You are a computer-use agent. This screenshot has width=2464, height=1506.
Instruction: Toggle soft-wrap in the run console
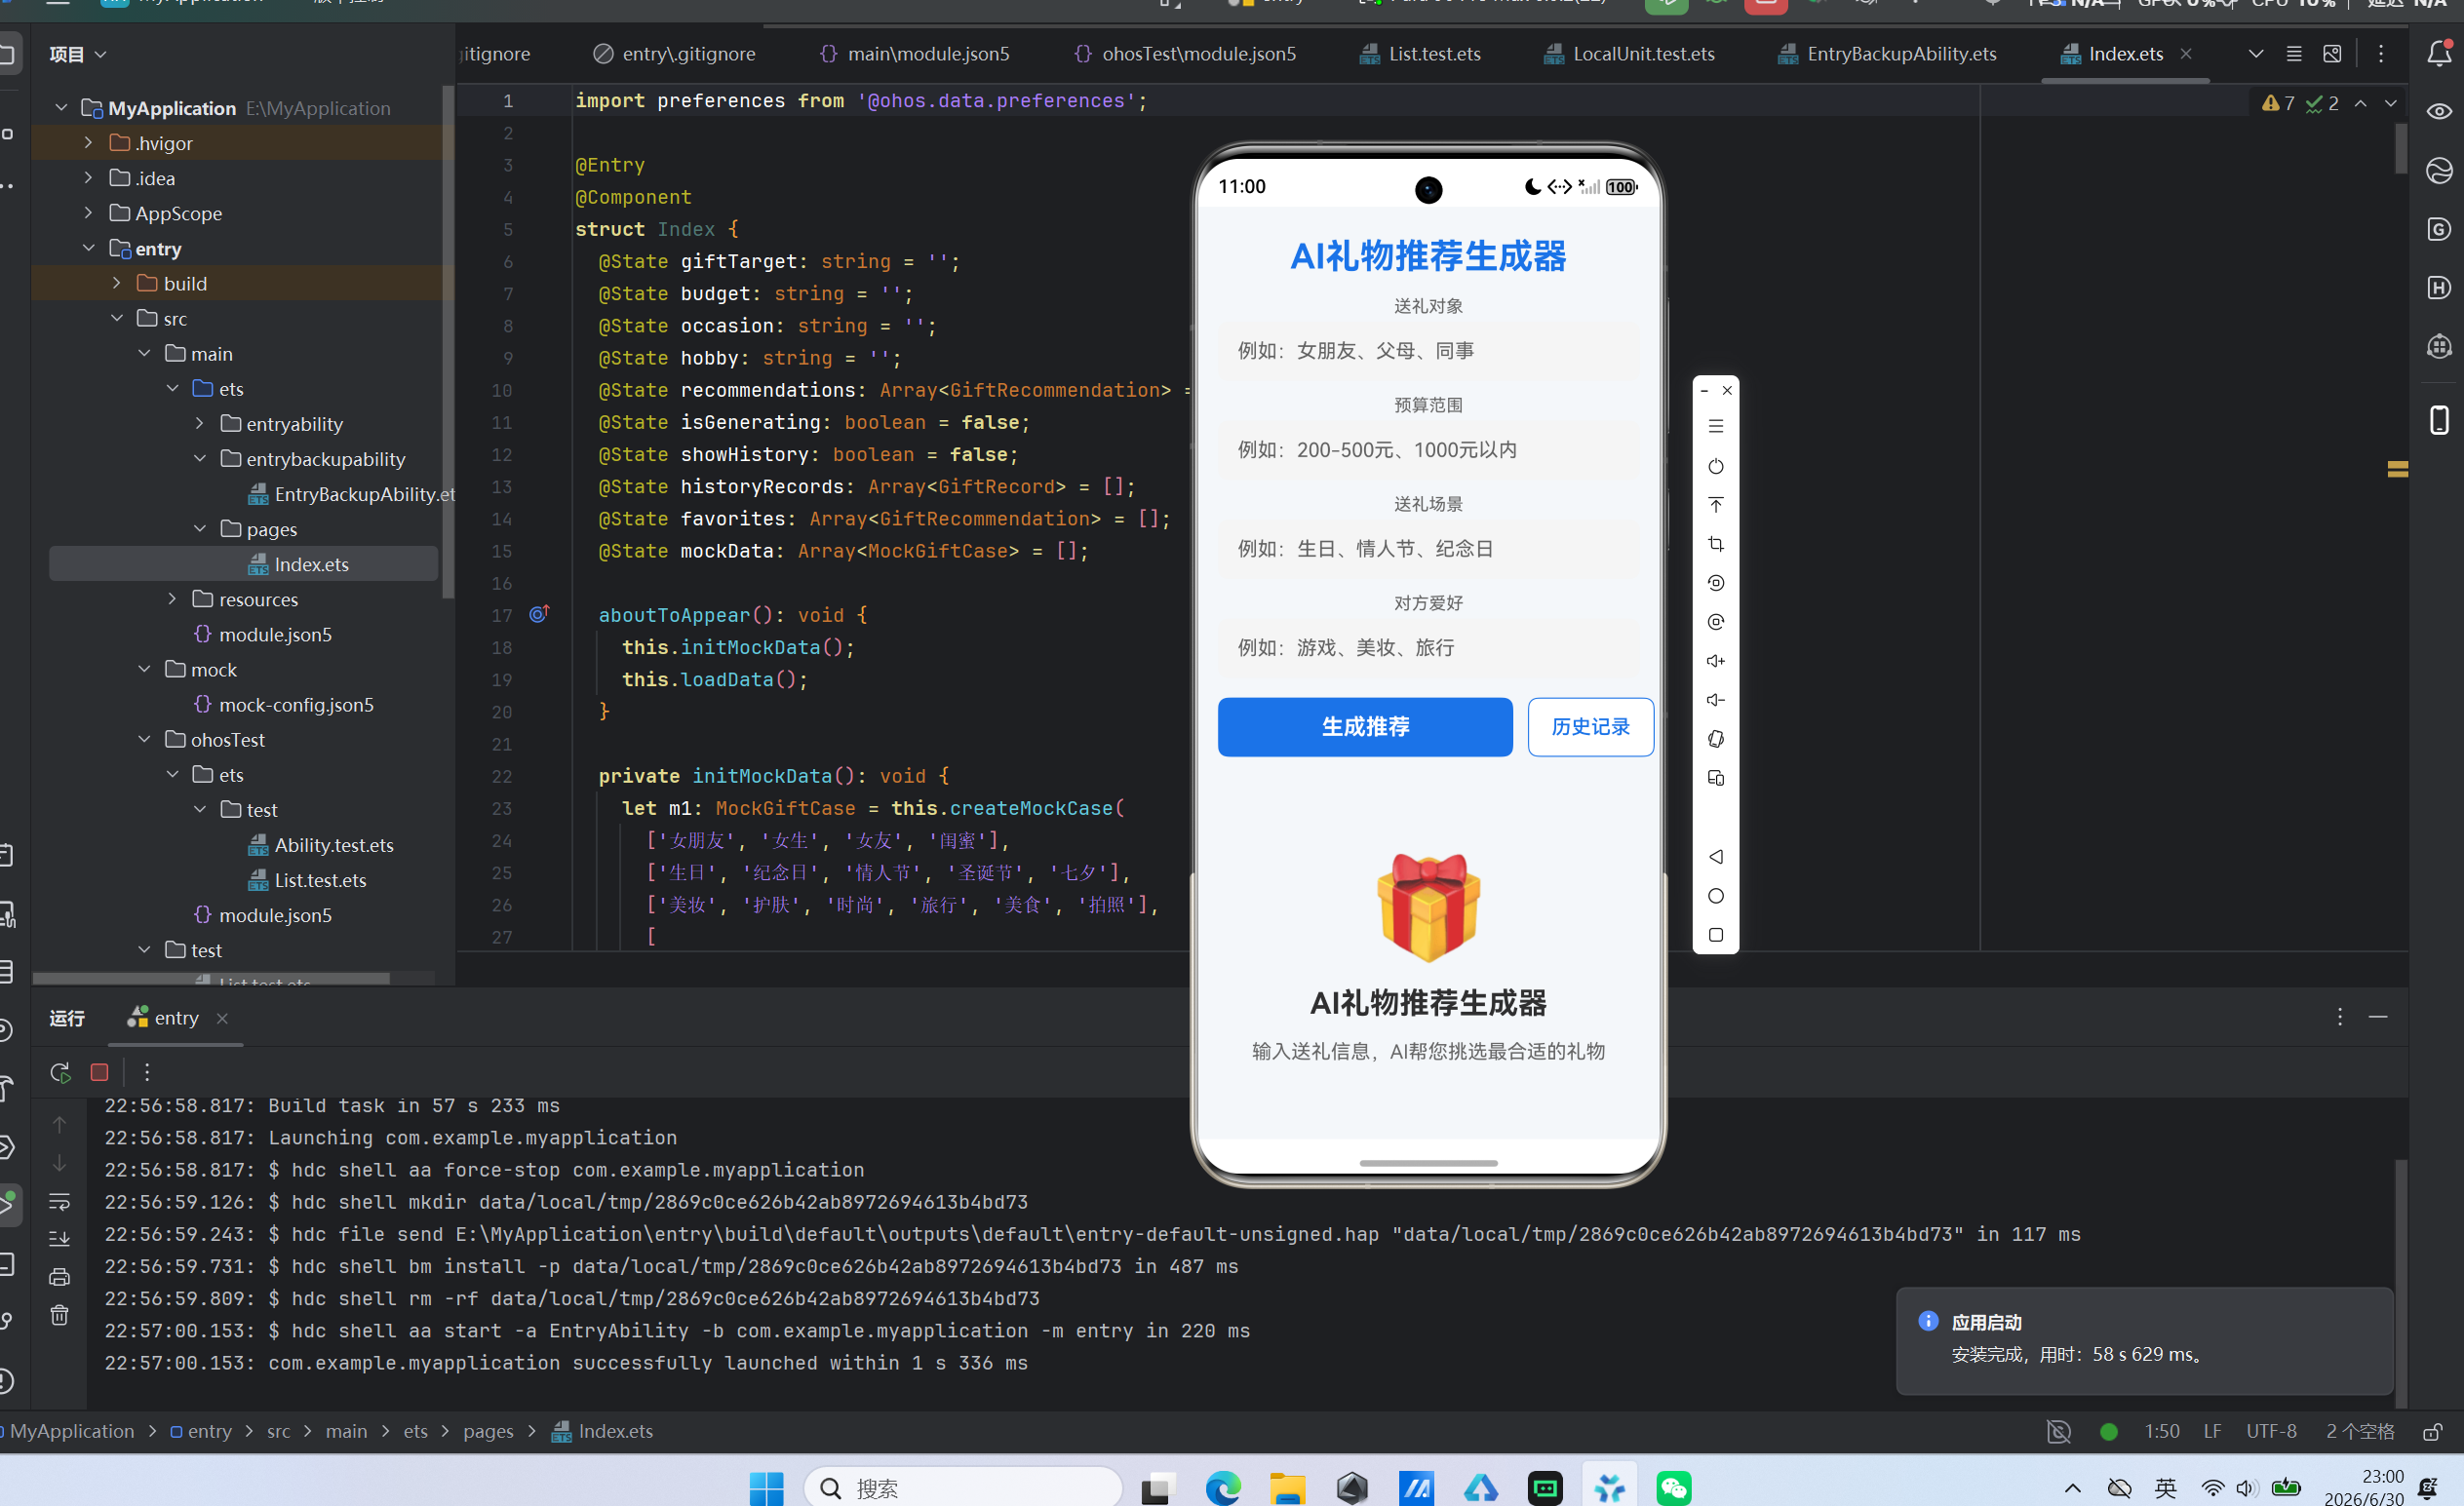pyautogui.click(x=60, y=1201)
